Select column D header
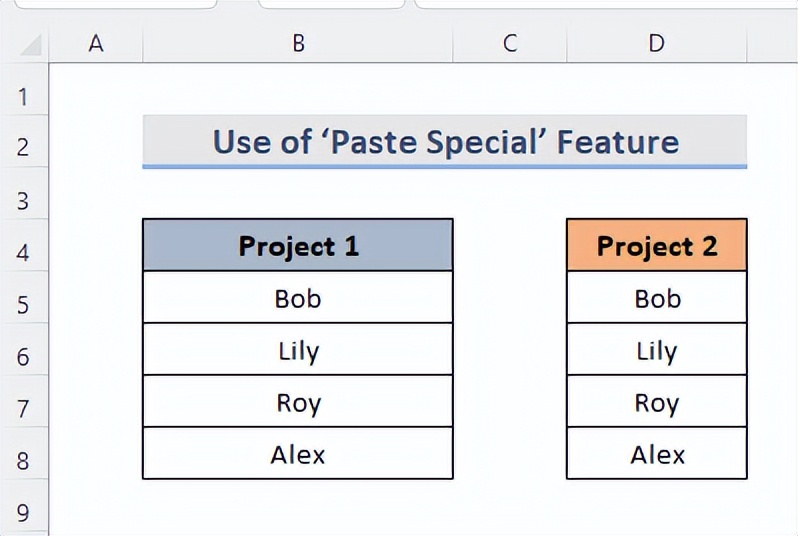The width and height of the screenshot is (798, 536). [x=657, y=44]
